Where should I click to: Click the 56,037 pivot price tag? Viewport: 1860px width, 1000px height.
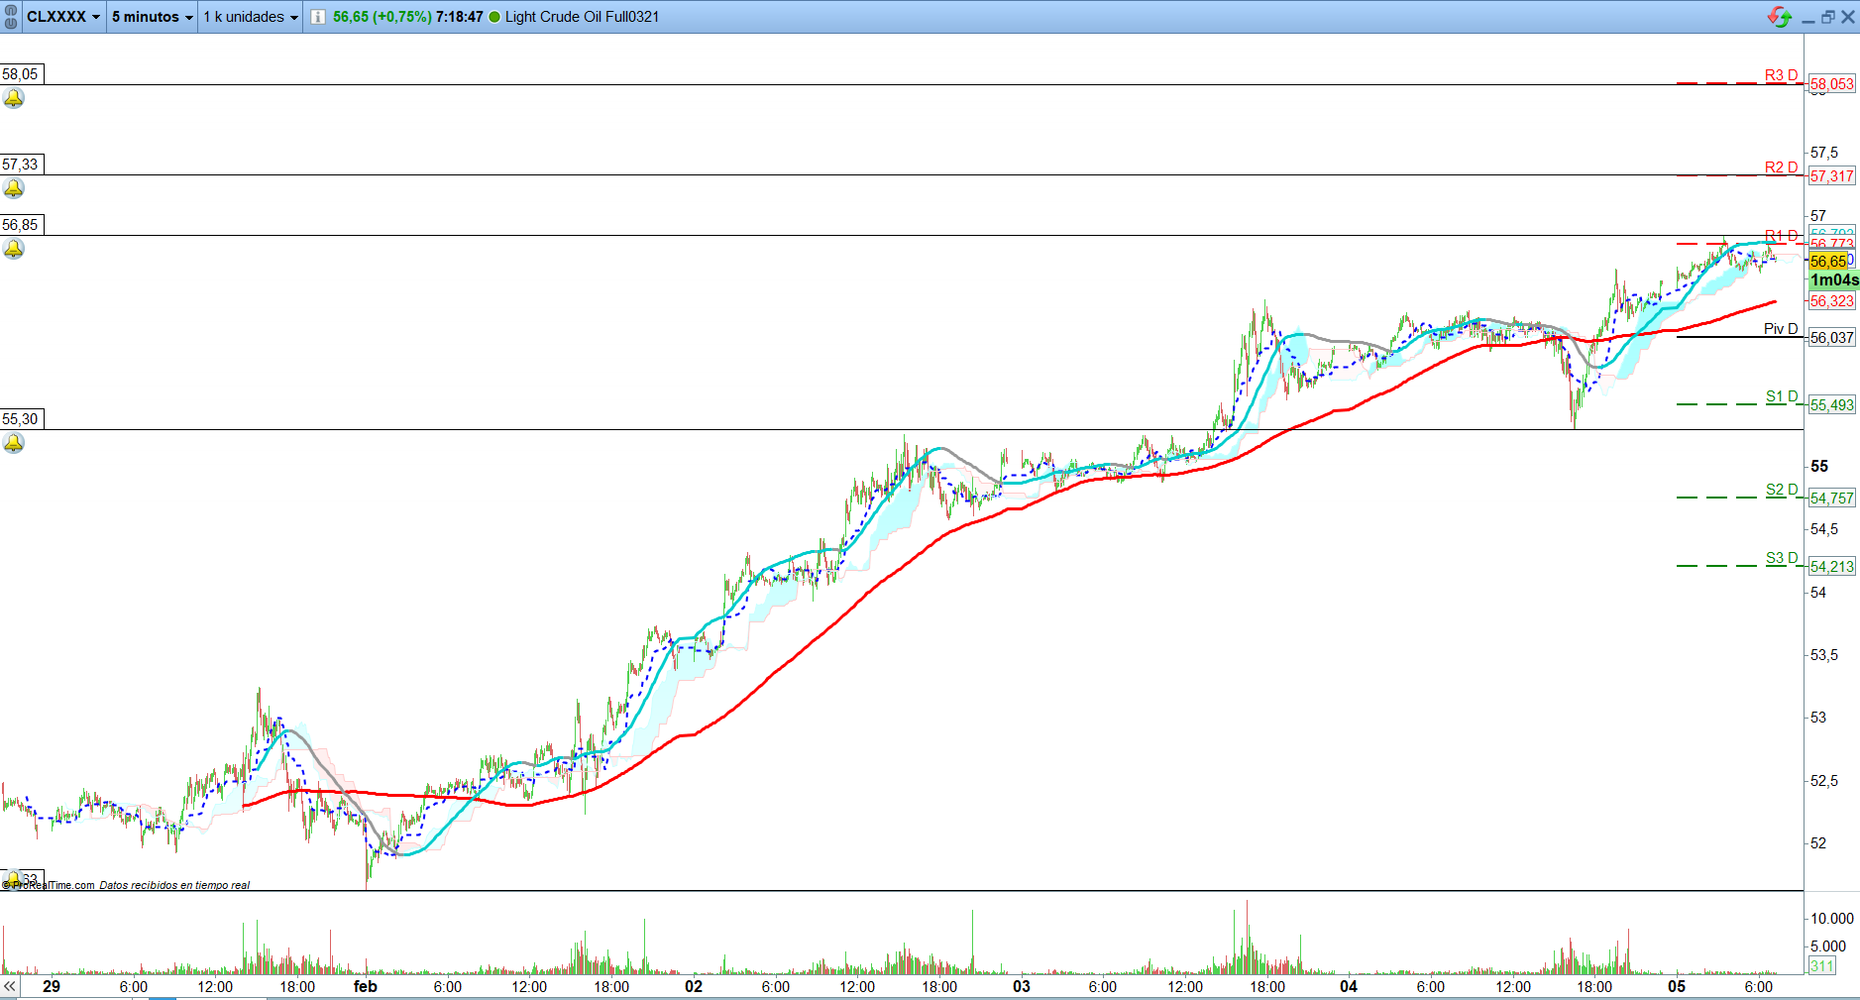pos(1832,338)
